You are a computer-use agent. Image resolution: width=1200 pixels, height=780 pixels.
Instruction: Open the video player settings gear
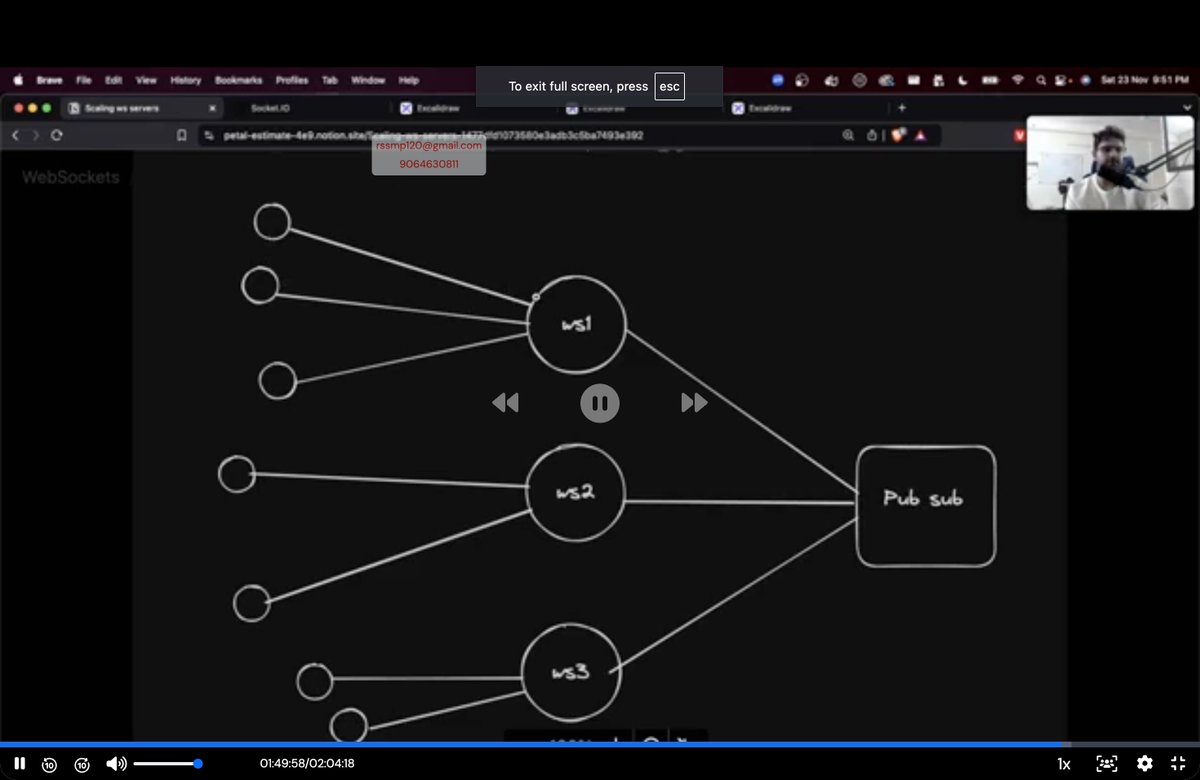click(1144, 763)
